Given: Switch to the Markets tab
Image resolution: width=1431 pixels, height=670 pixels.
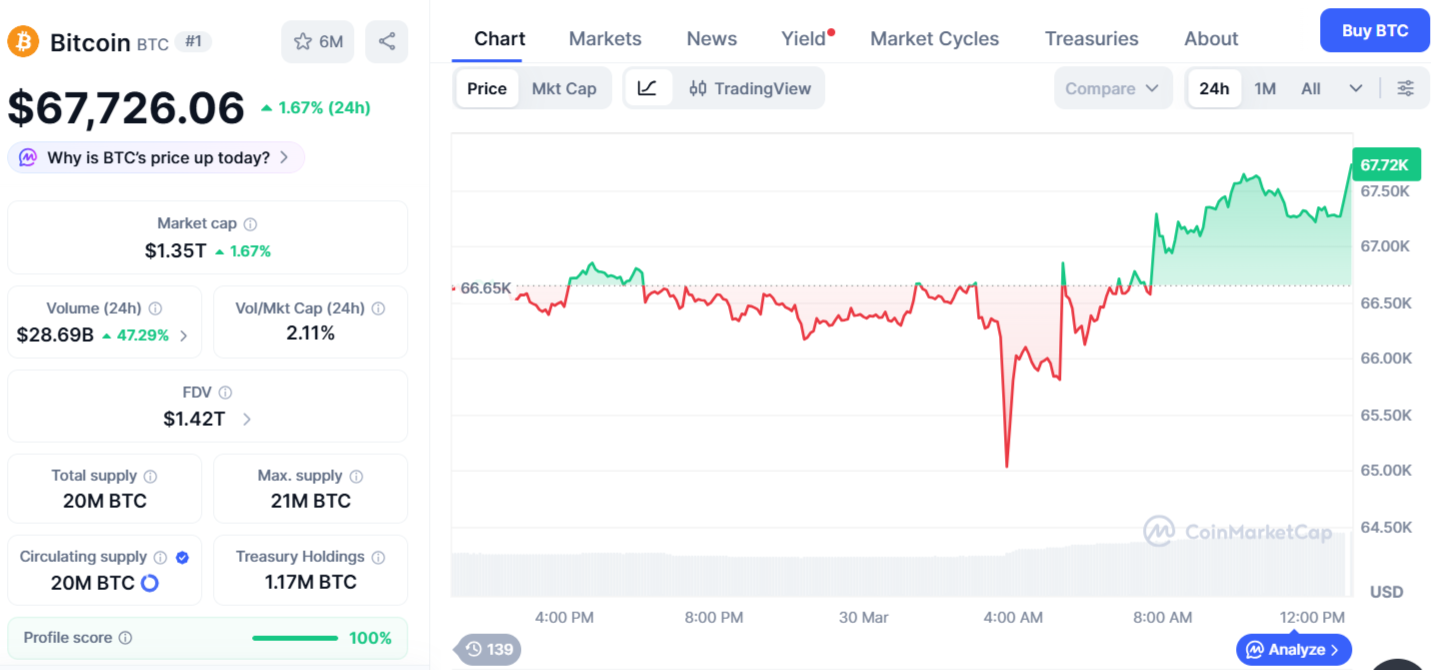Looking at the screenshot, I should 604,38.
